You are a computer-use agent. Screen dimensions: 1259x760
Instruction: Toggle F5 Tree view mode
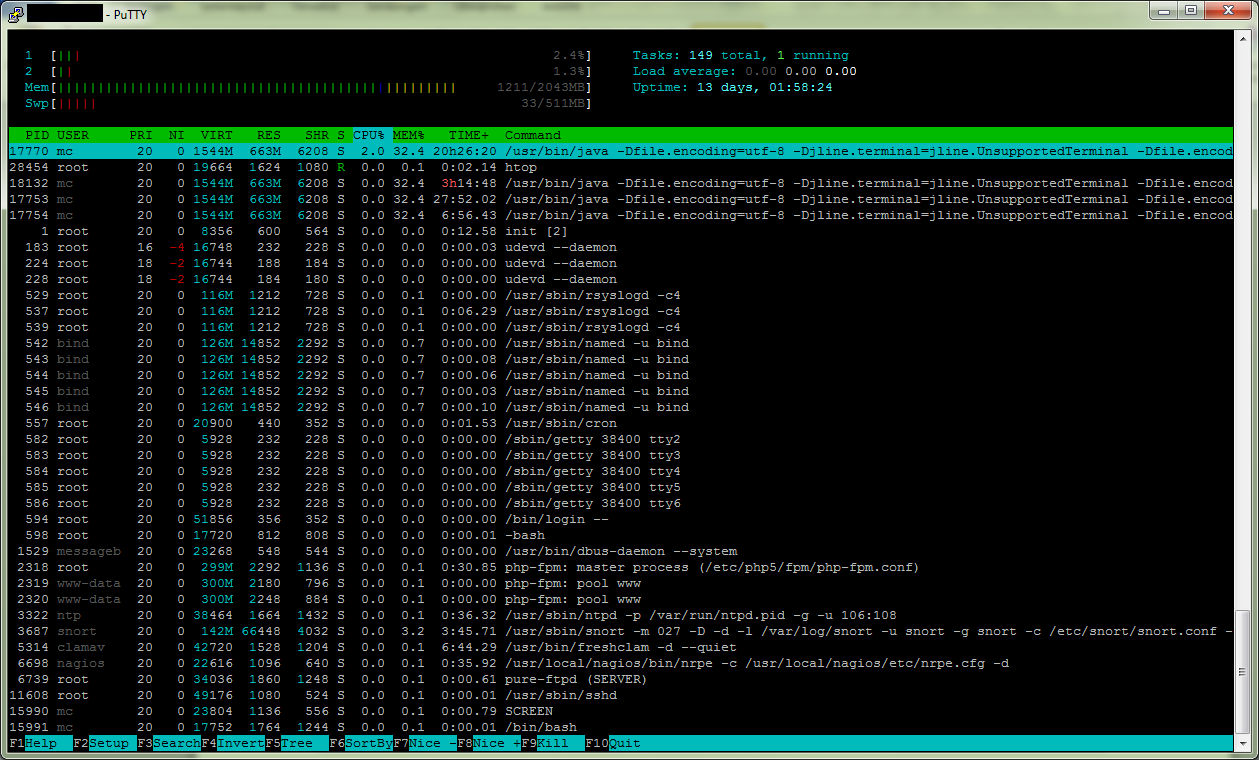296,743
